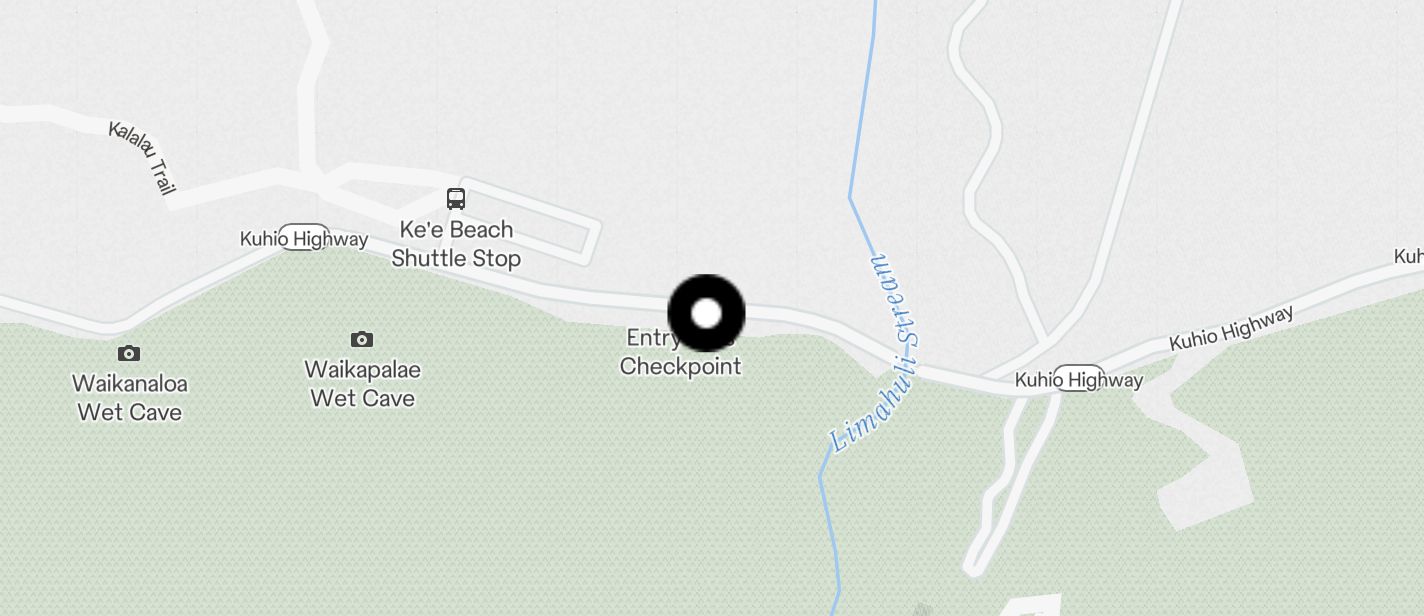Open the Ke'e Beach Shuttle Stop label

click(x=456, y=244)
